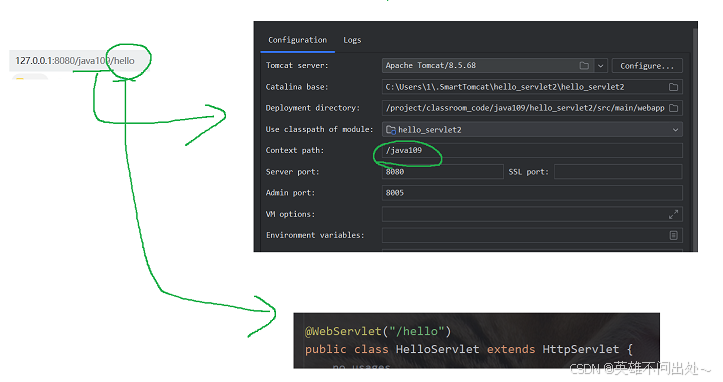Click the Context path: label
Image resolution: width=723 pixels, height=382 pixels.
(x=295, y=150)
